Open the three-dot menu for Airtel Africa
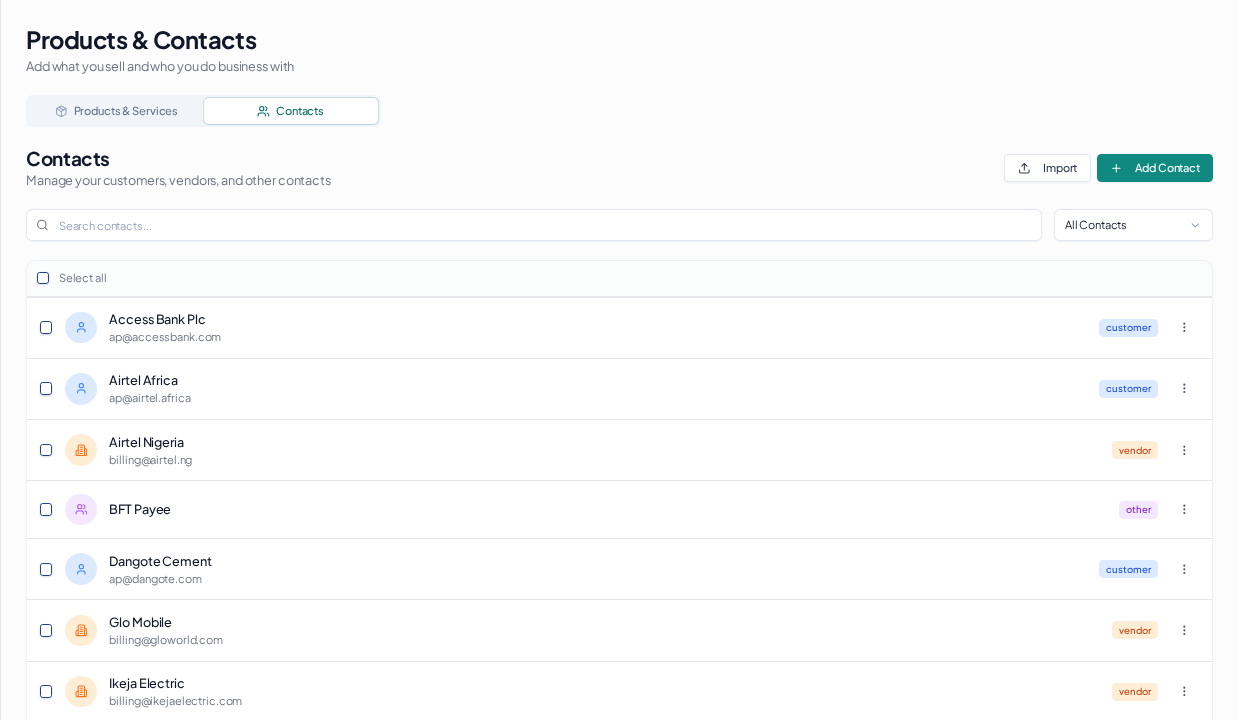 [x=1184, y=389]
